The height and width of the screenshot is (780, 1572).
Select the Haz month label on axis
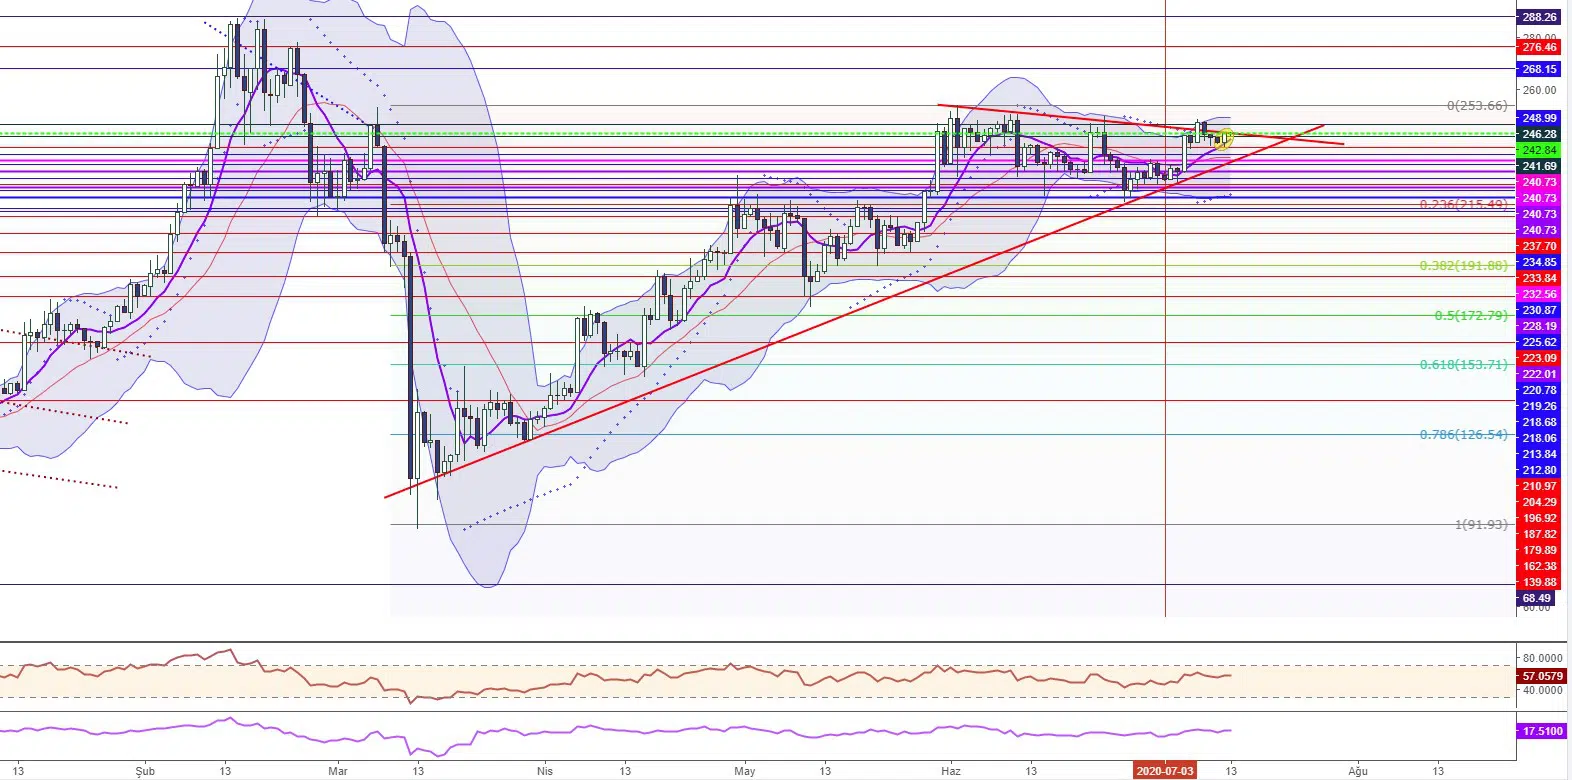click(x=950, y=771)
